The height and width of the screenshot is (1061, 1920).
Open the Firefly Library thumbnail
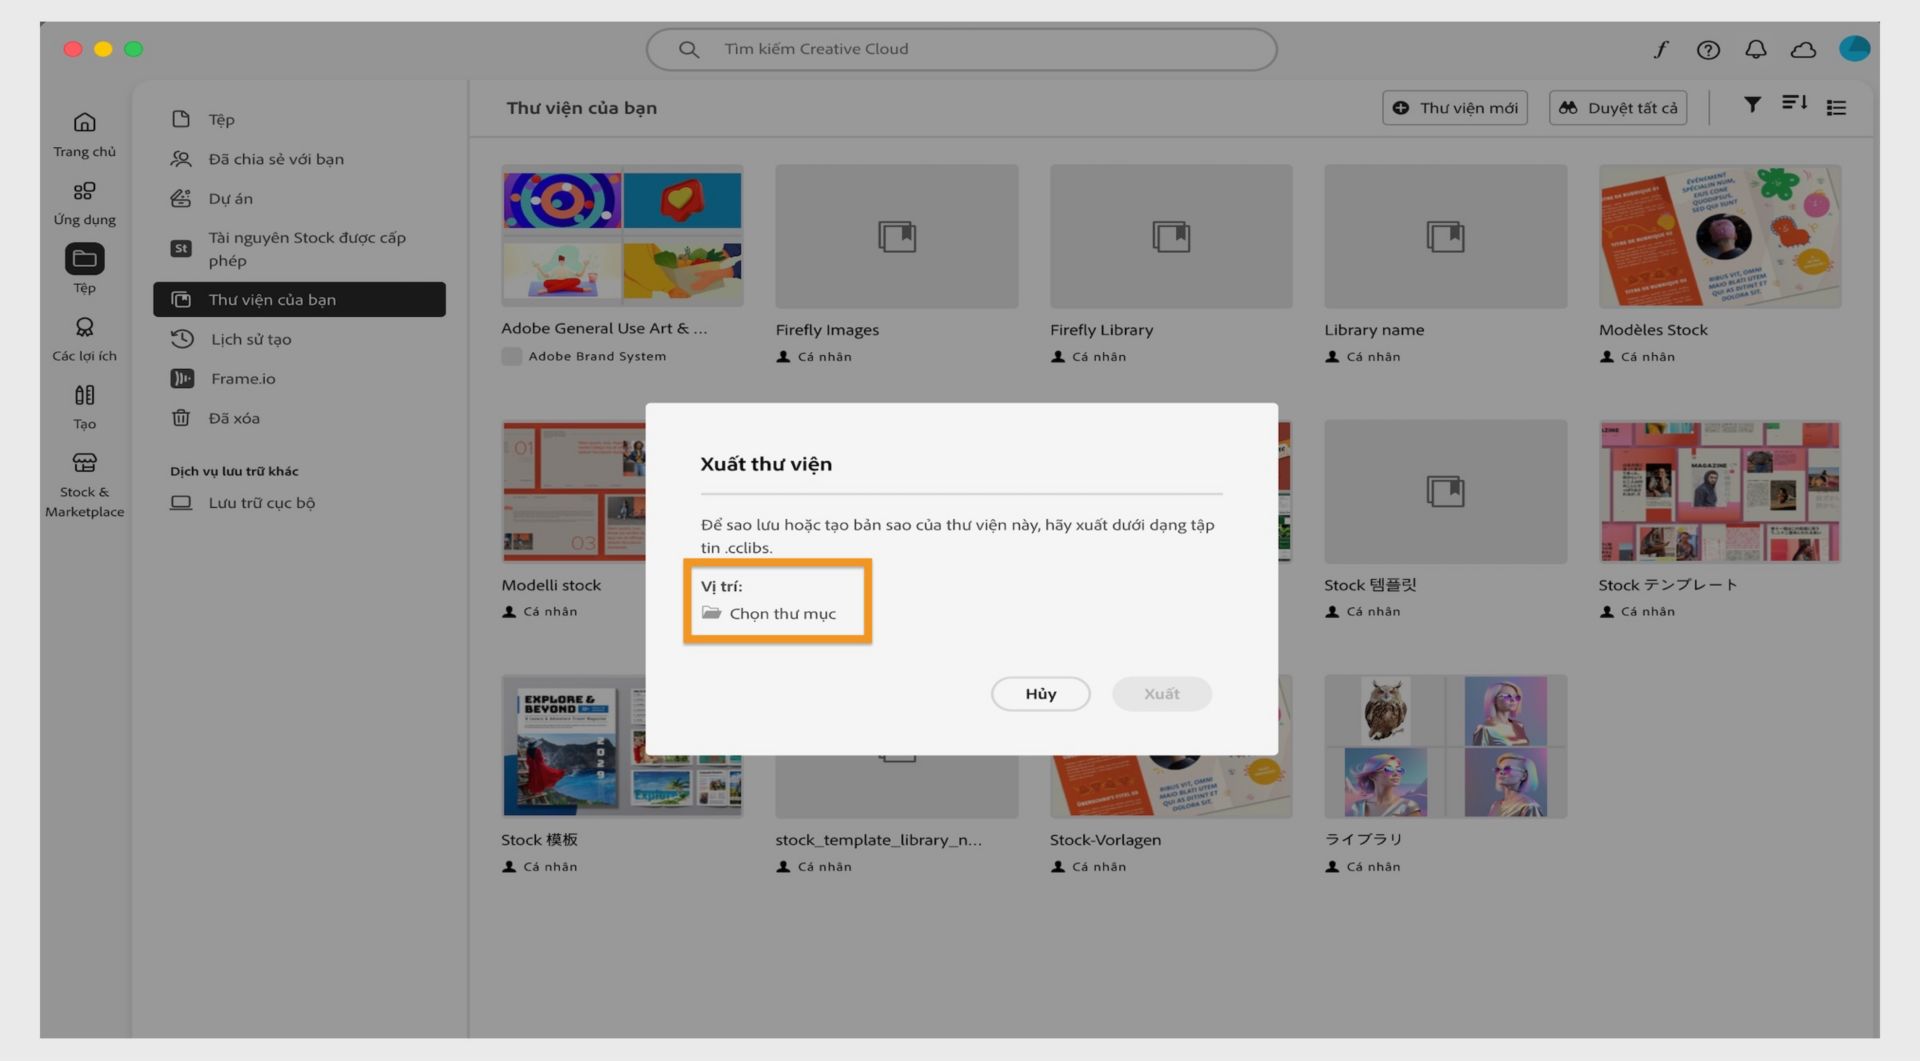tap(1171, 236)
